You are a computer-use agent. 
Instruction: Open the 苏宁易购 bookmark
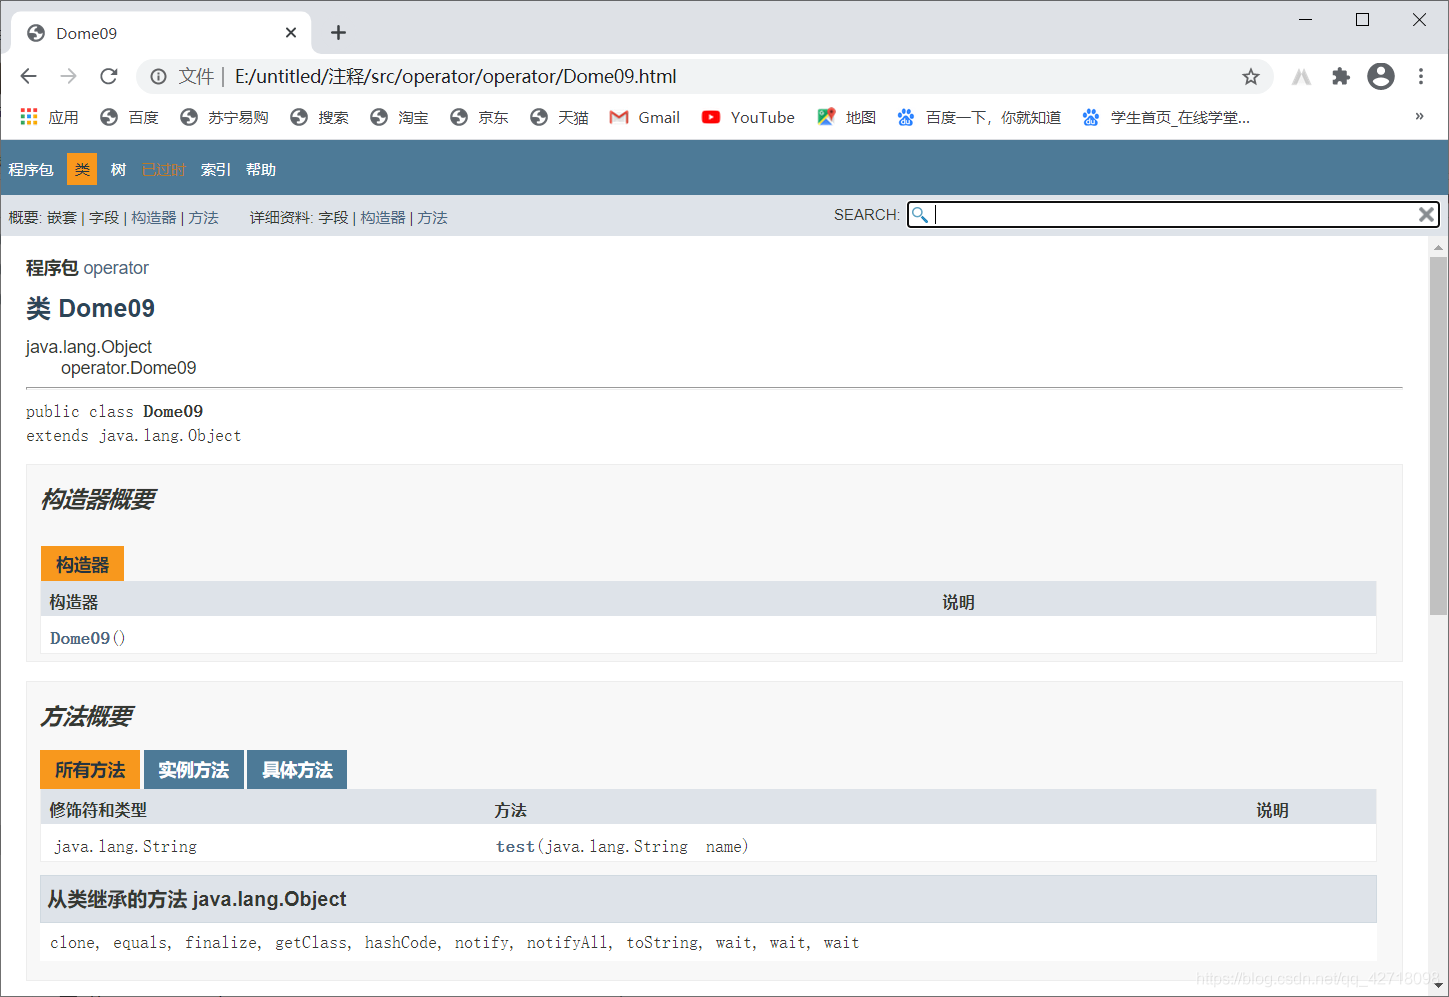click(224, 117)
